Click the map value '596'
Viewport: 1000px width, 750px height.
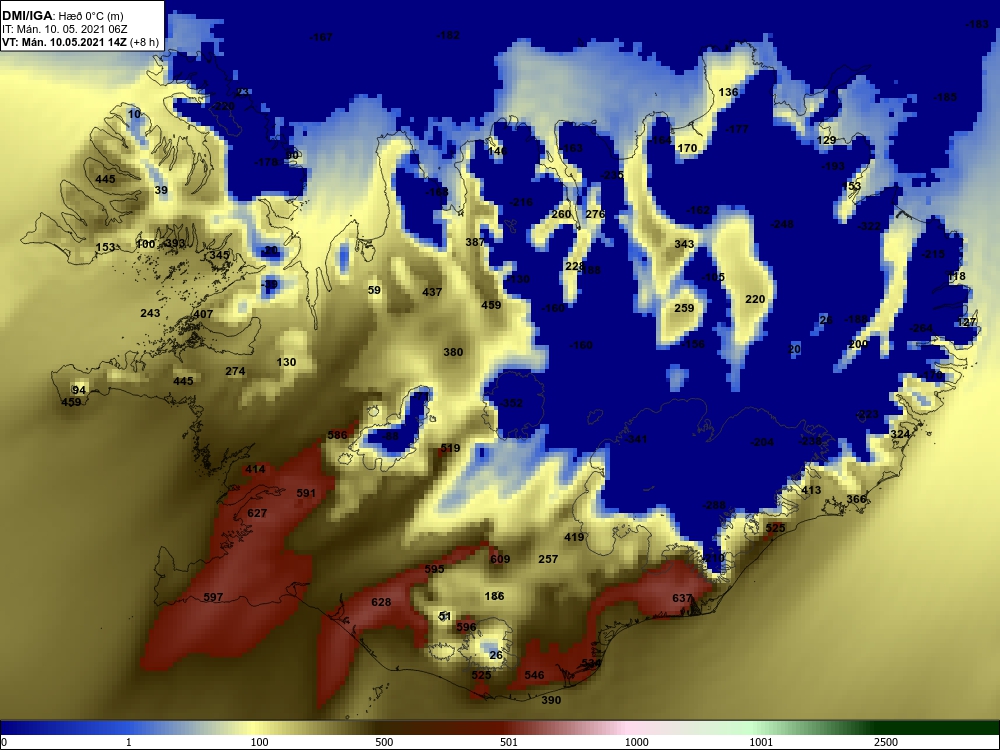click(x=466, y=628)
